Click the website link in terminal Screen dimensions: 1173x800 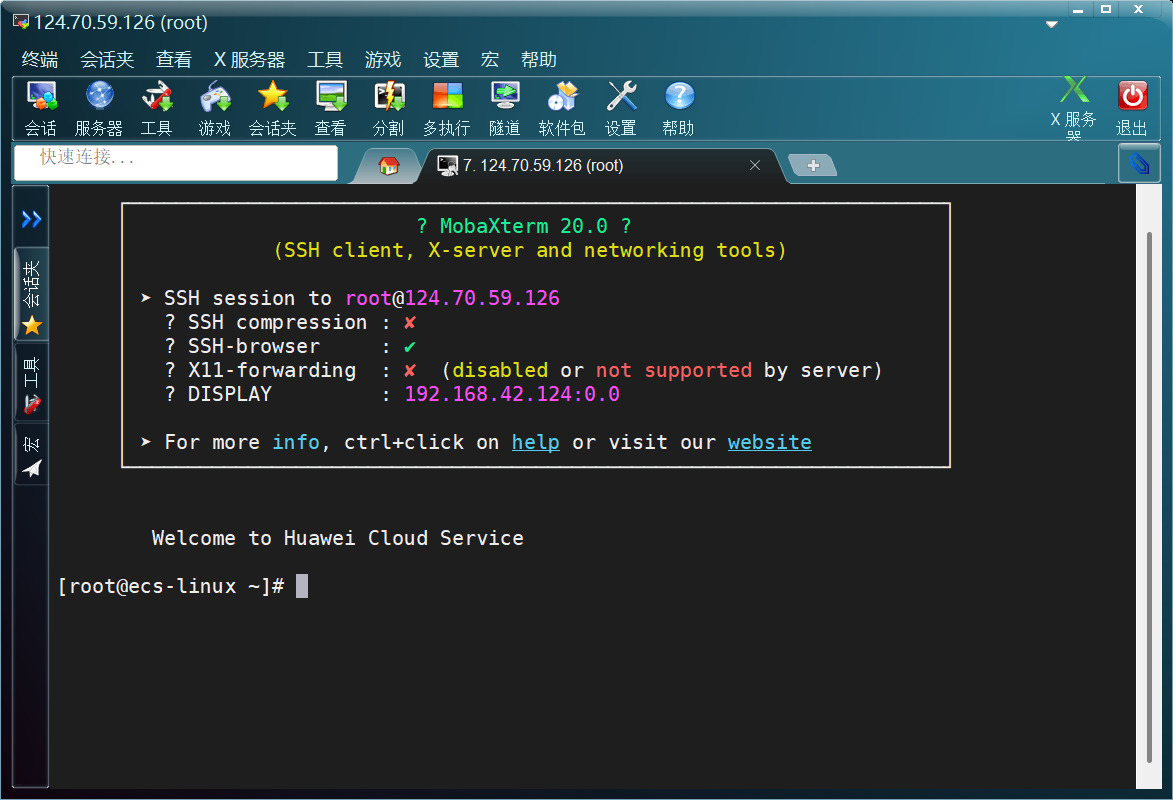pos(770,442)
